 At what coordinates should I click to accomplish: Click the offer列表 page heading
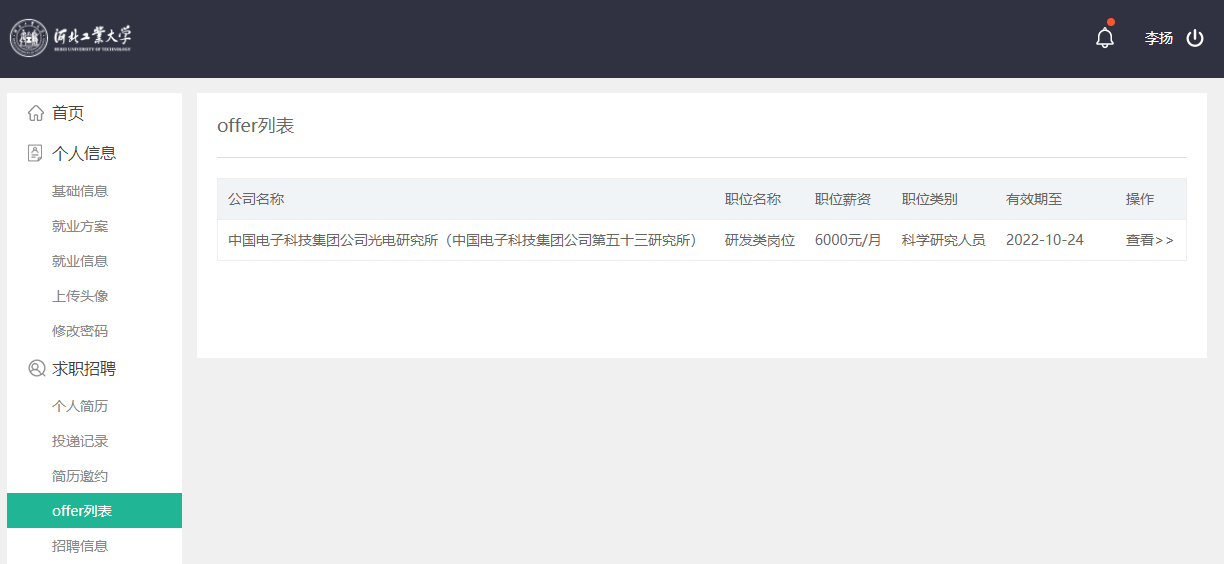pos(256,126)
